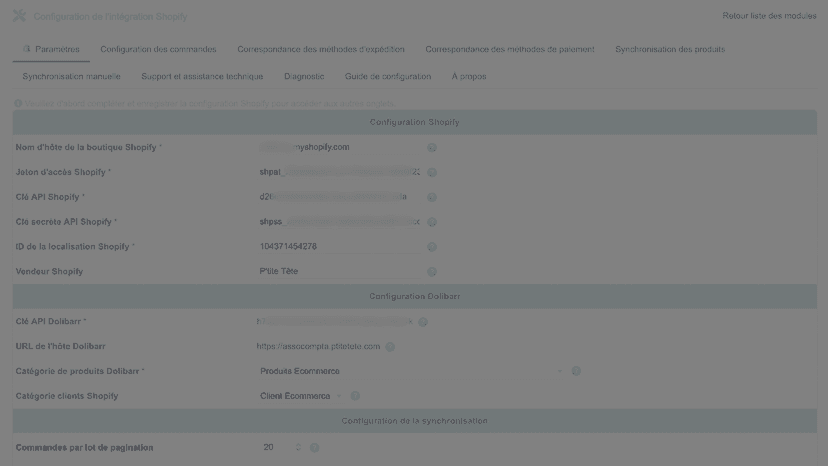The width and height of the screenshot is (828, 466).
Task: Open the Guide de configuration tab
Action: click(388, 77)
